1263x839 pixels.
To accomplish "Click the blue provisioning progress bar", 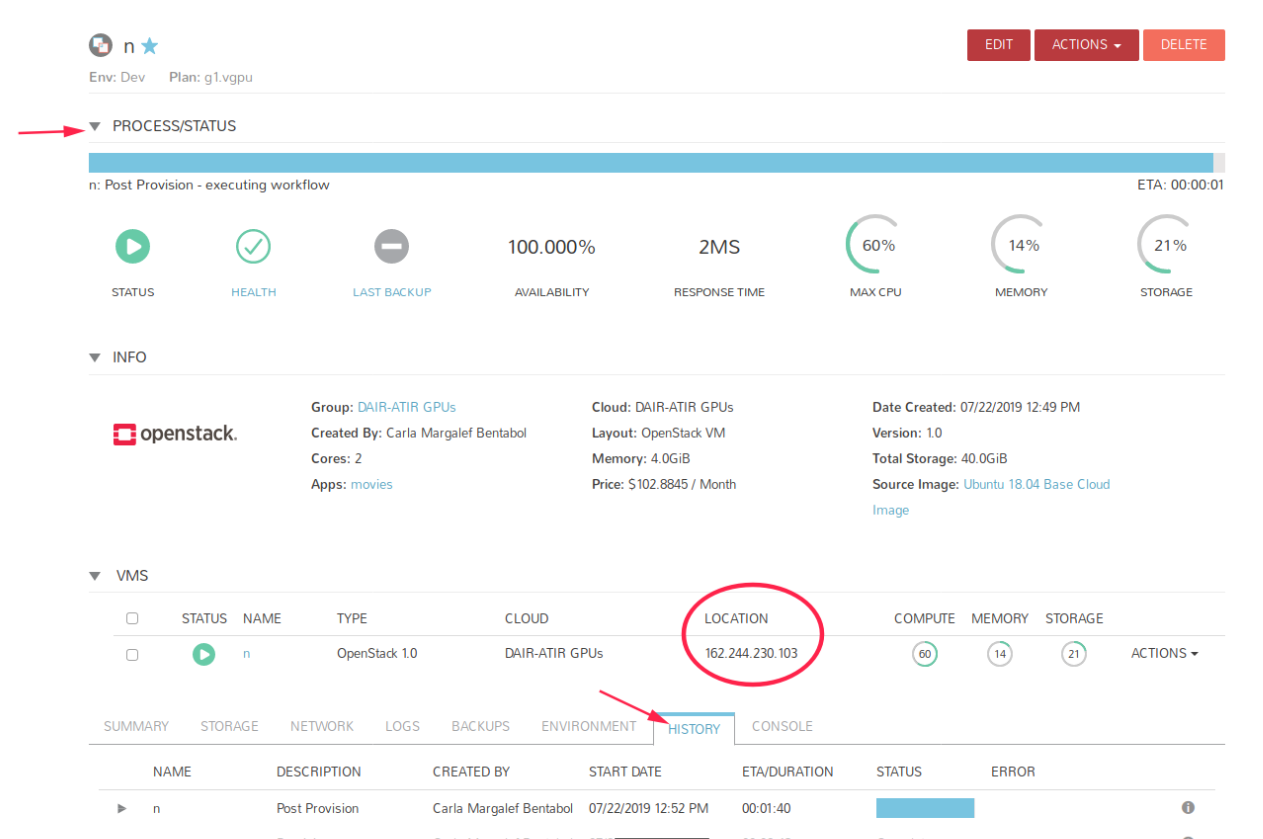I will click(x=650, y=163).
